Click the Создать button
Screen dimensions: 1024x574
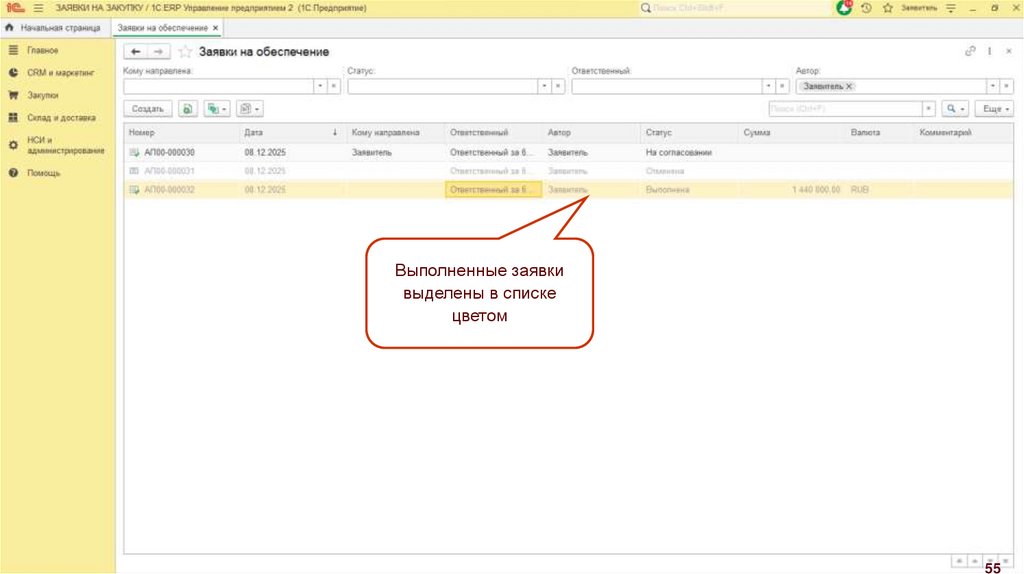(x=148, y=109)
